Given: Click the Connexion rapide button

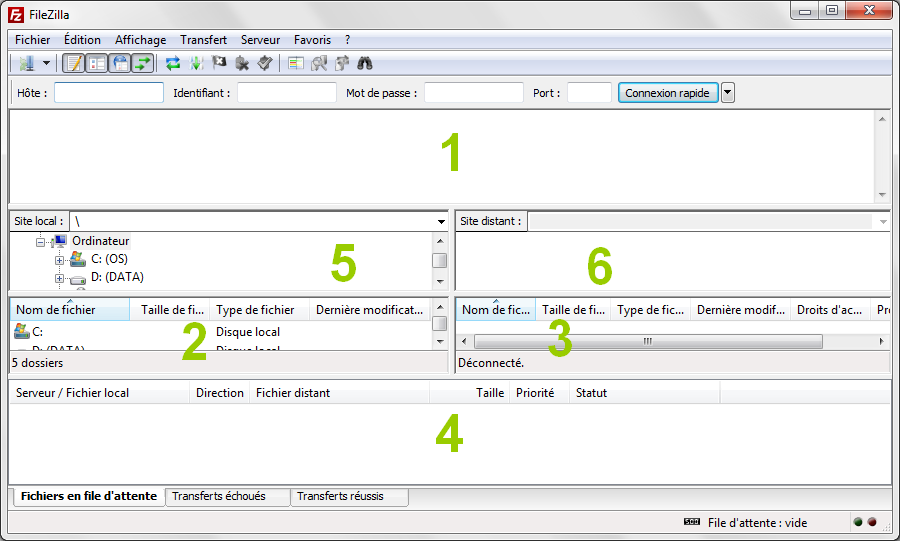Looking at the screenshot, I should 668,93.
